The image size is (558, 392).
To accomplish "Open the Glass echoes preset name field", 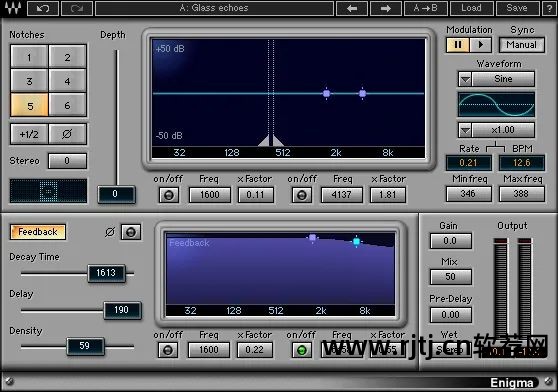I will tap(214, 8).
